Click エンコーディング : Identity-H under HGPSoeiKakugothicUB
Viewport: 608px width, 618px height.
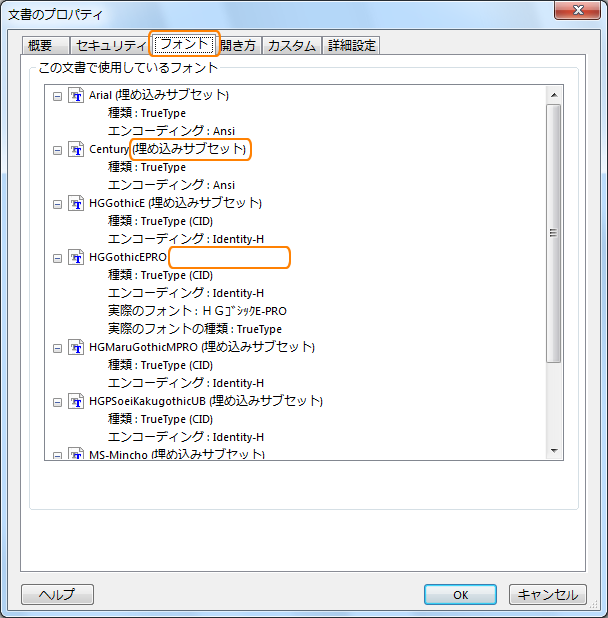click(186, 437)
